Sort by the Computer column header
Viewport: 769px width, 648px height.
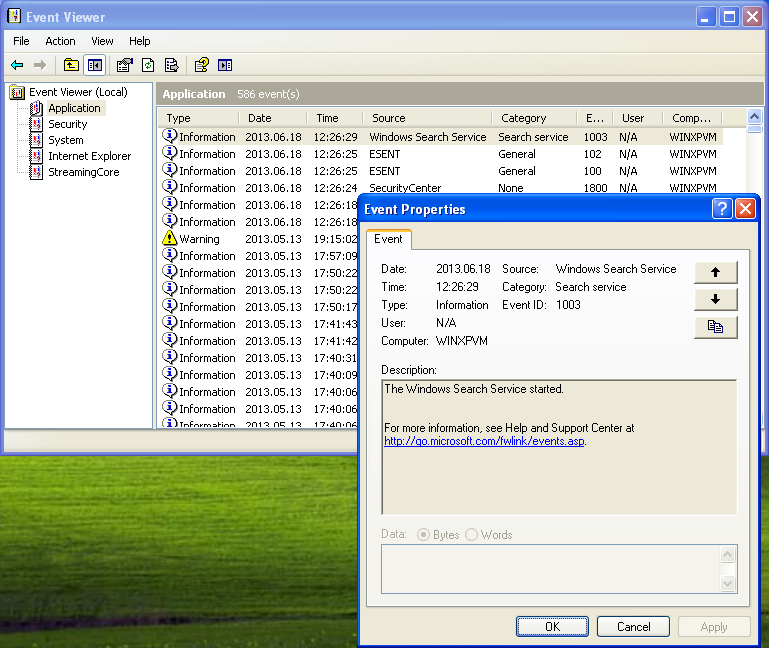click(692, 118)
